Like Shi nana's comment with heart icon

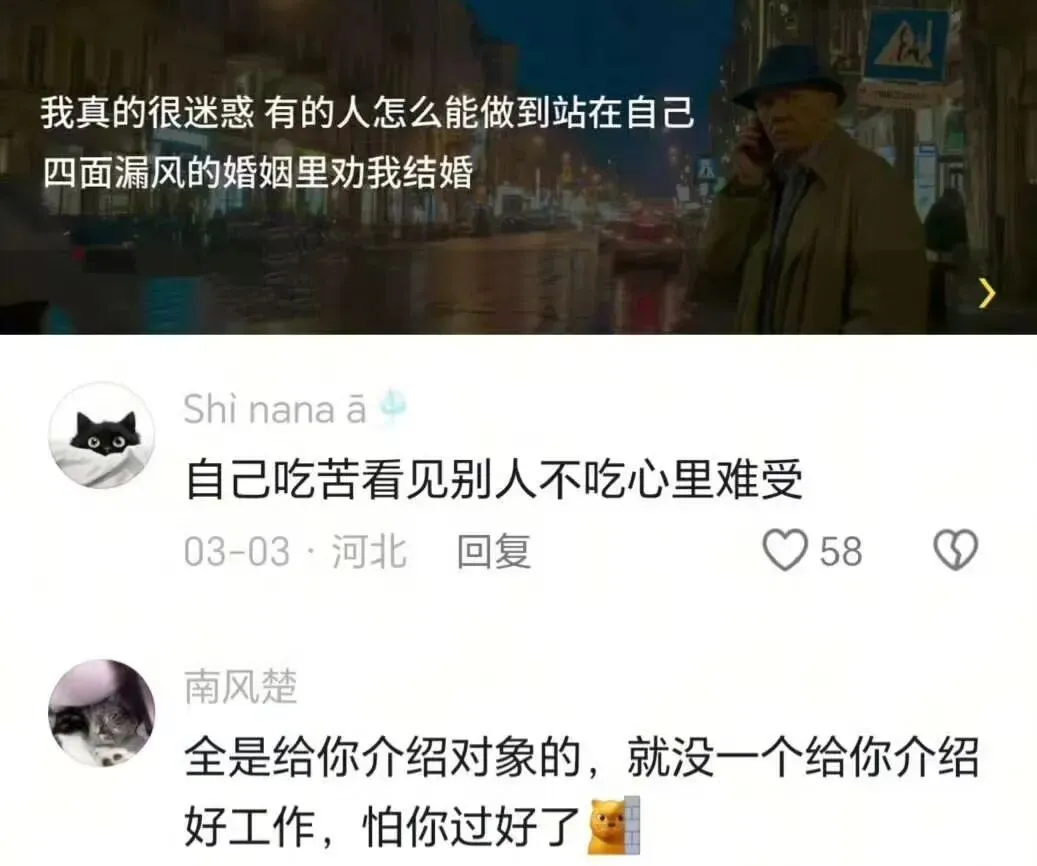coord(784,550)
